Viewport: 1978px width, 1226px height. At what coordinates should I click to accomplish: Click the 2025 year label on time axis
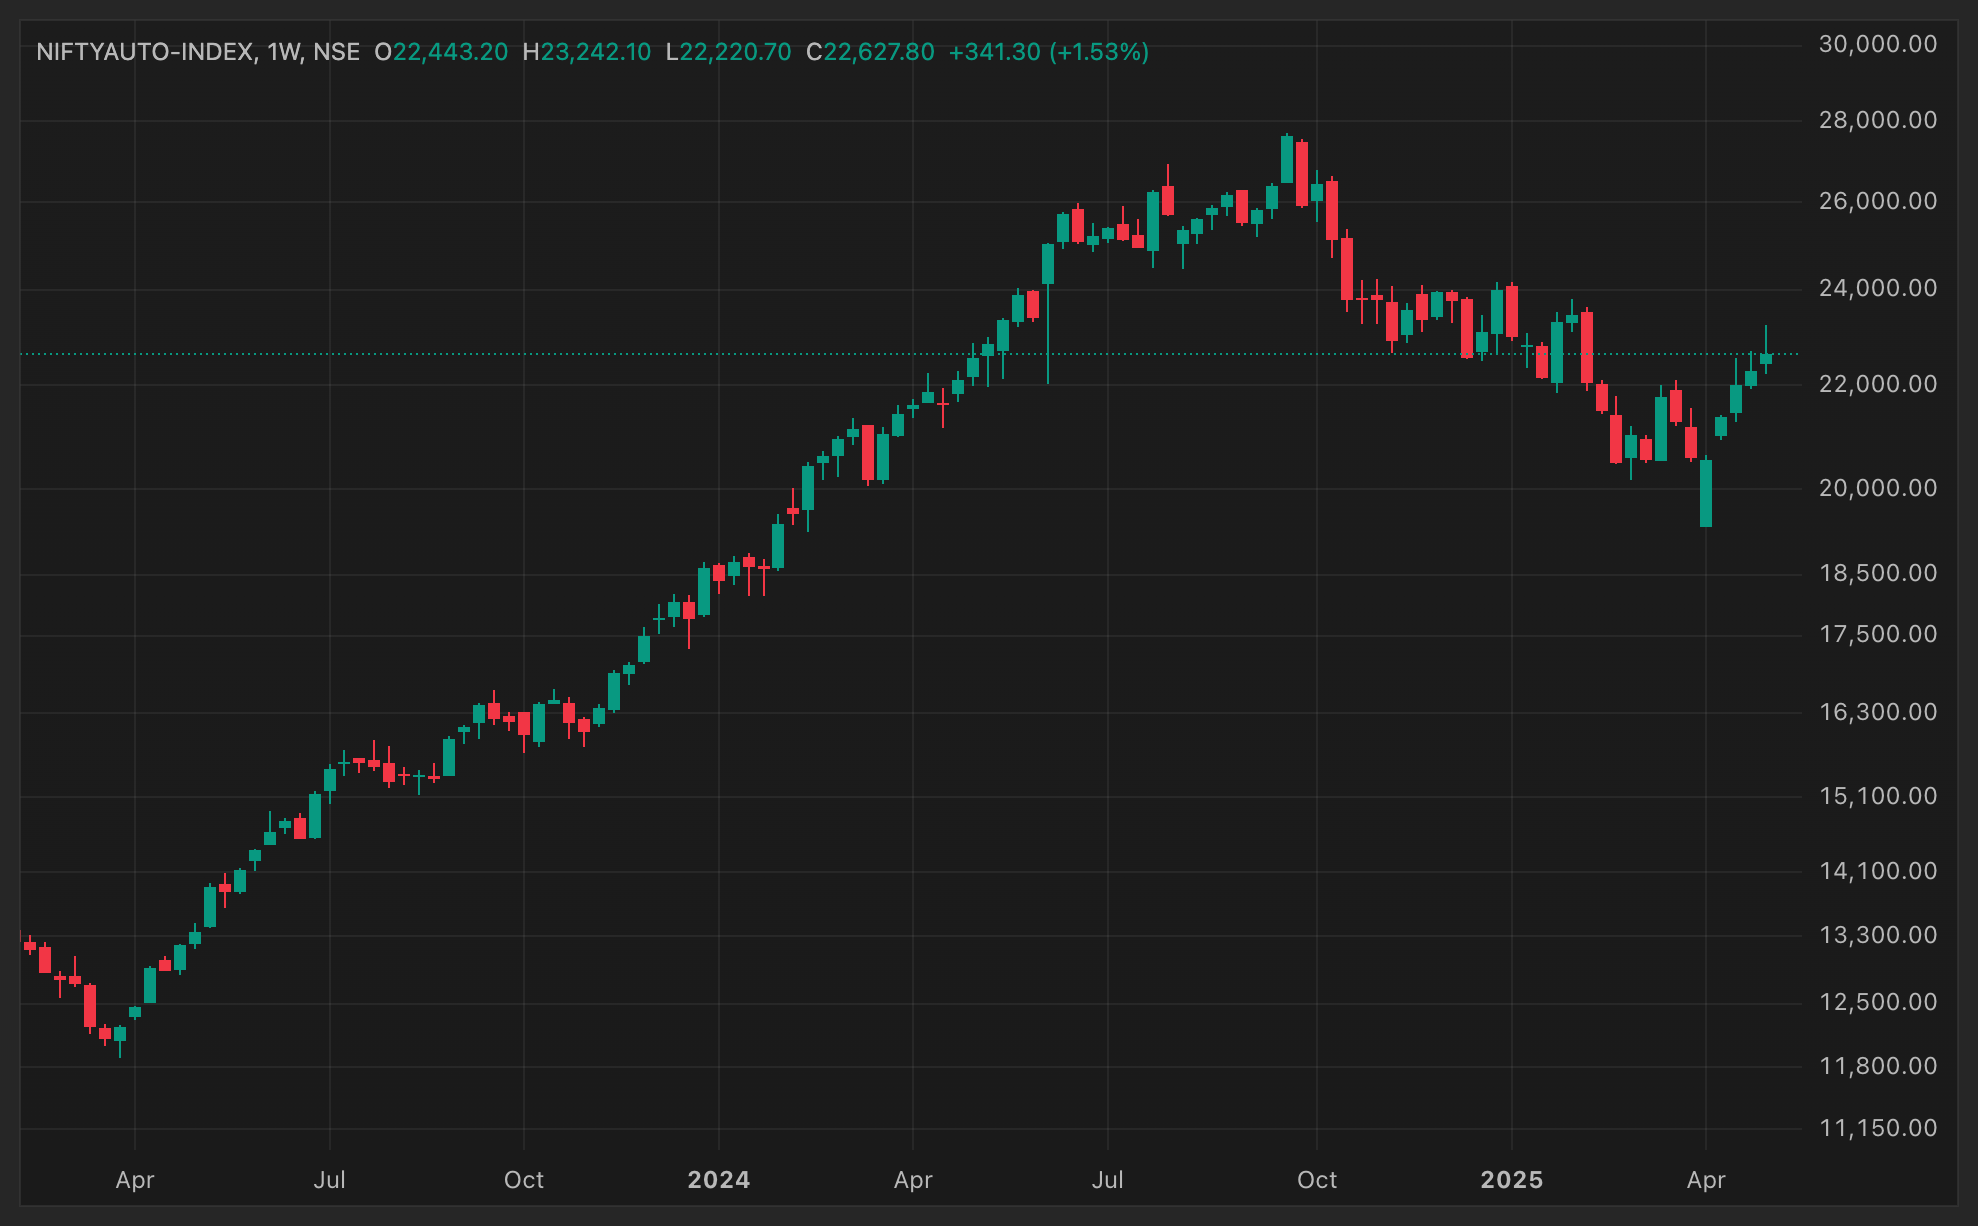tap(1512, 1180)
